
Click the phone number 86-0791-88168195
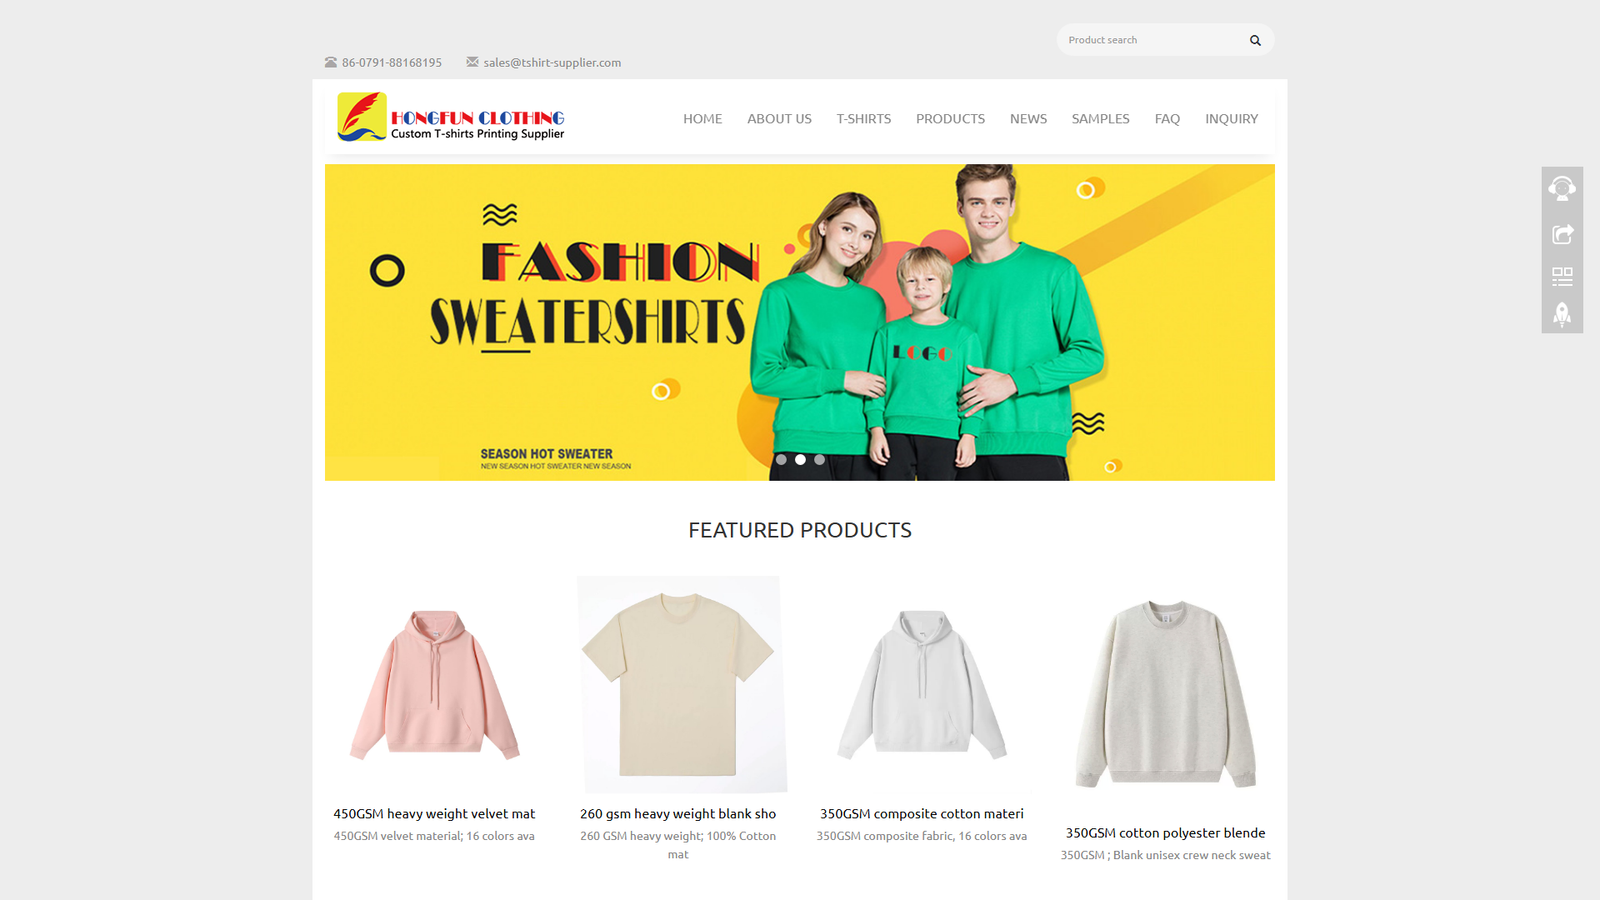tap(392, 62)
